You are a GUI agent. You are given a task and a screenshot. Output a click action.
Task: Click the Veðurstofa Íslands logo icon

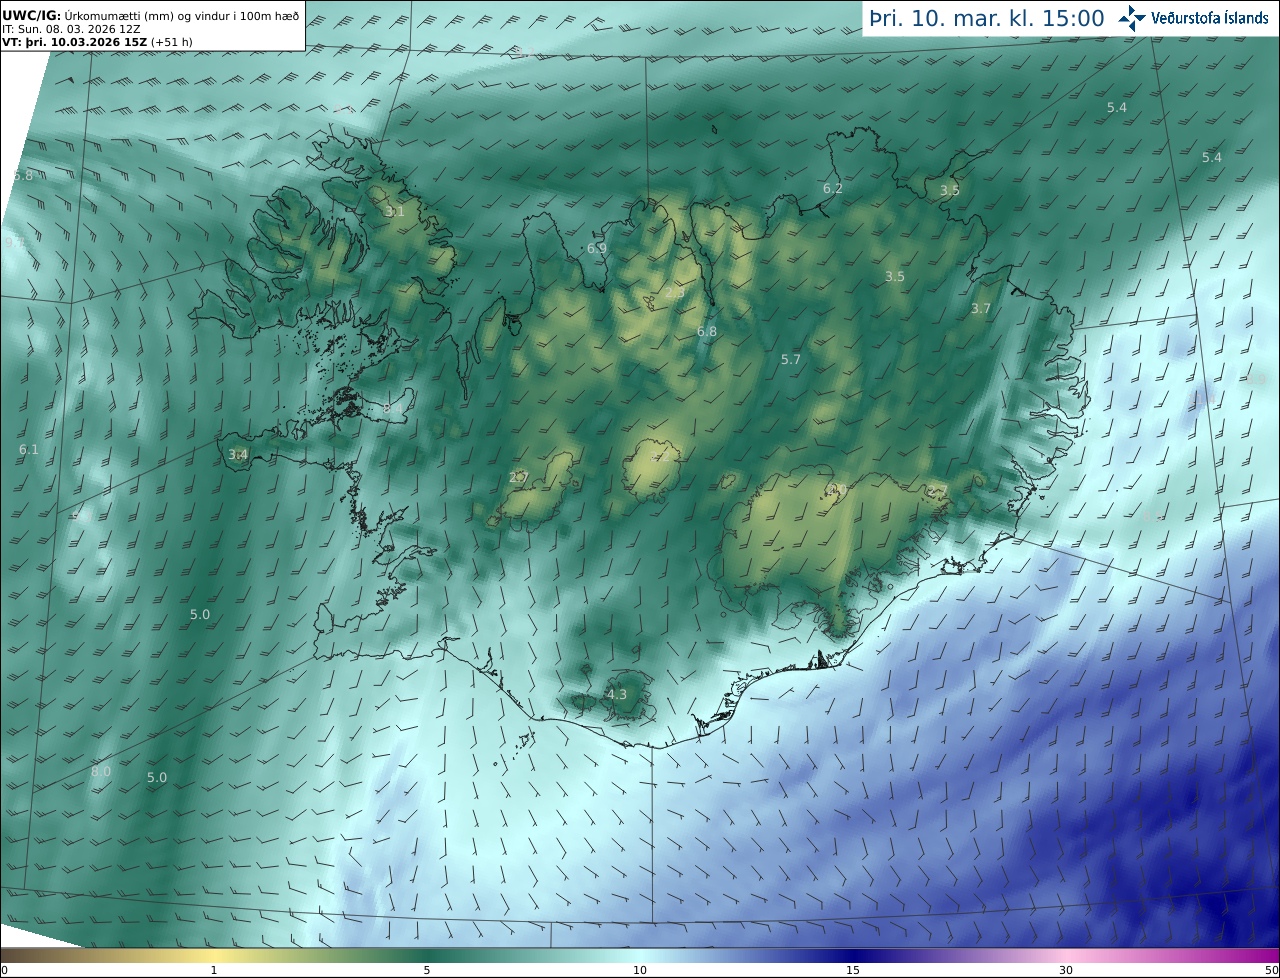click(x=1132, y=18)
